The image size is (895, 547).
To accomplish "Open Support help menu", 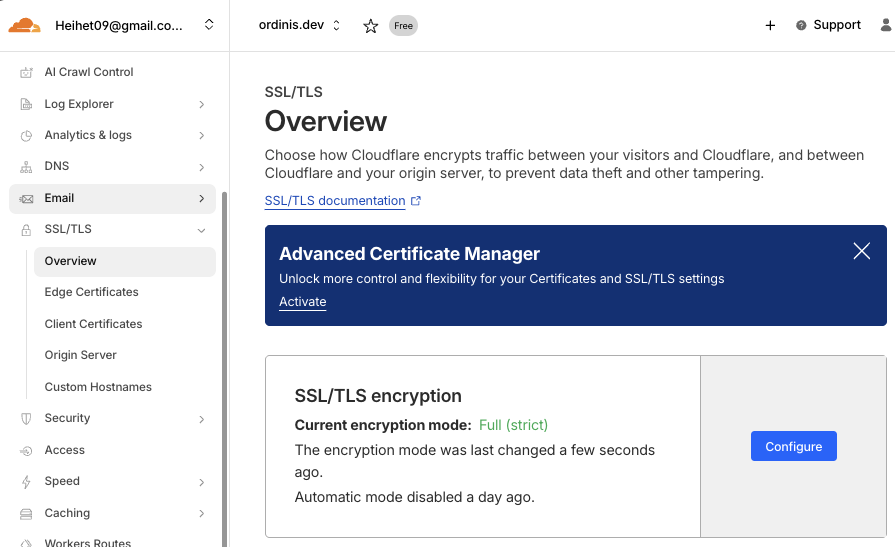I will pyautogui.click(x=828, y=25).
